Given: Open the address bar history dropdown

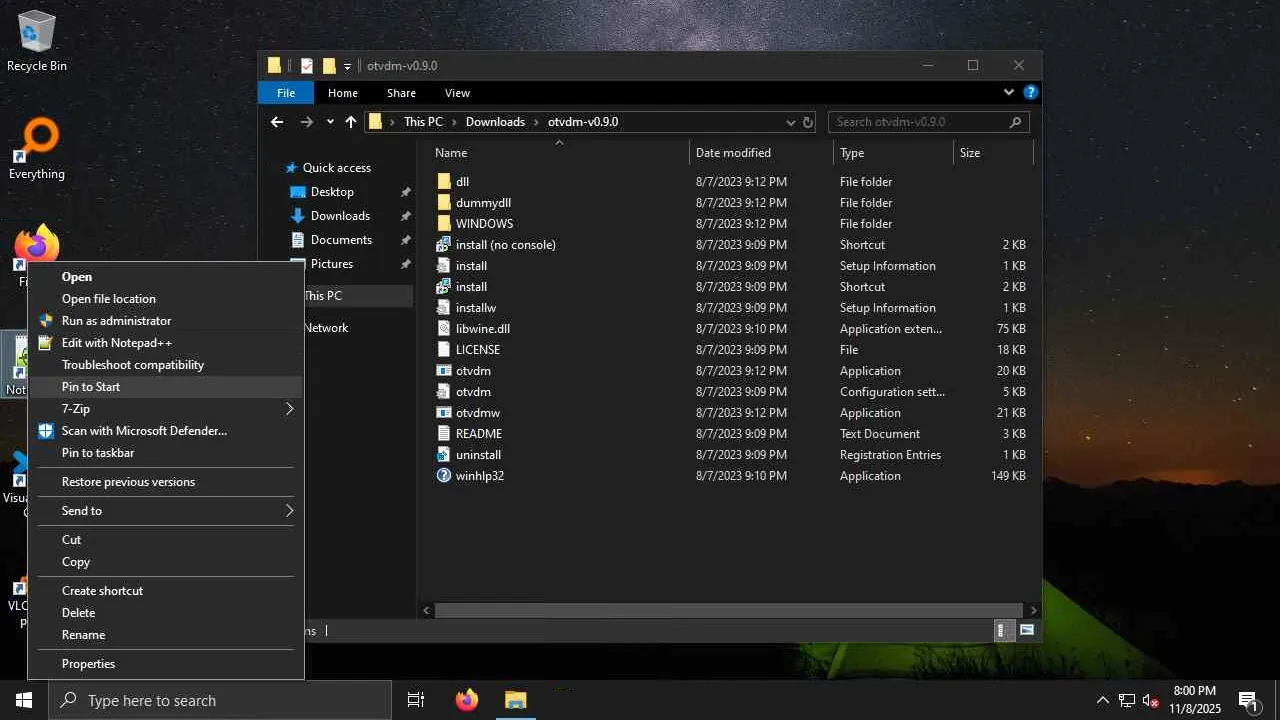Looking at the screenshot, I should pos(790,122).
